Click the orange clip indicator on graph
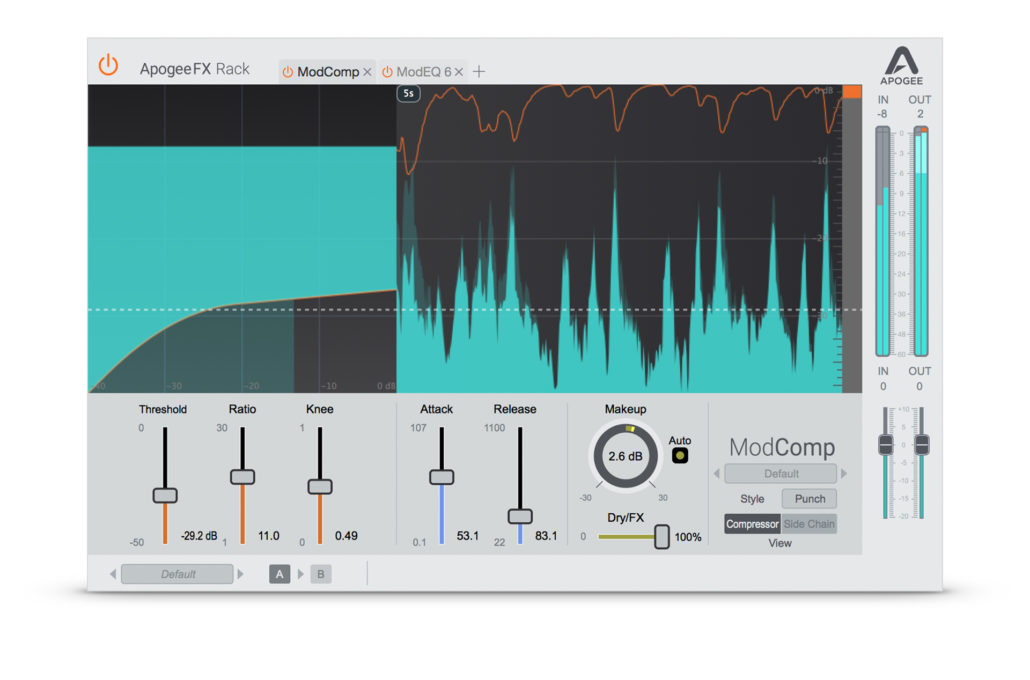Screen dimensions: 1030x680 [x=852, y=91]
